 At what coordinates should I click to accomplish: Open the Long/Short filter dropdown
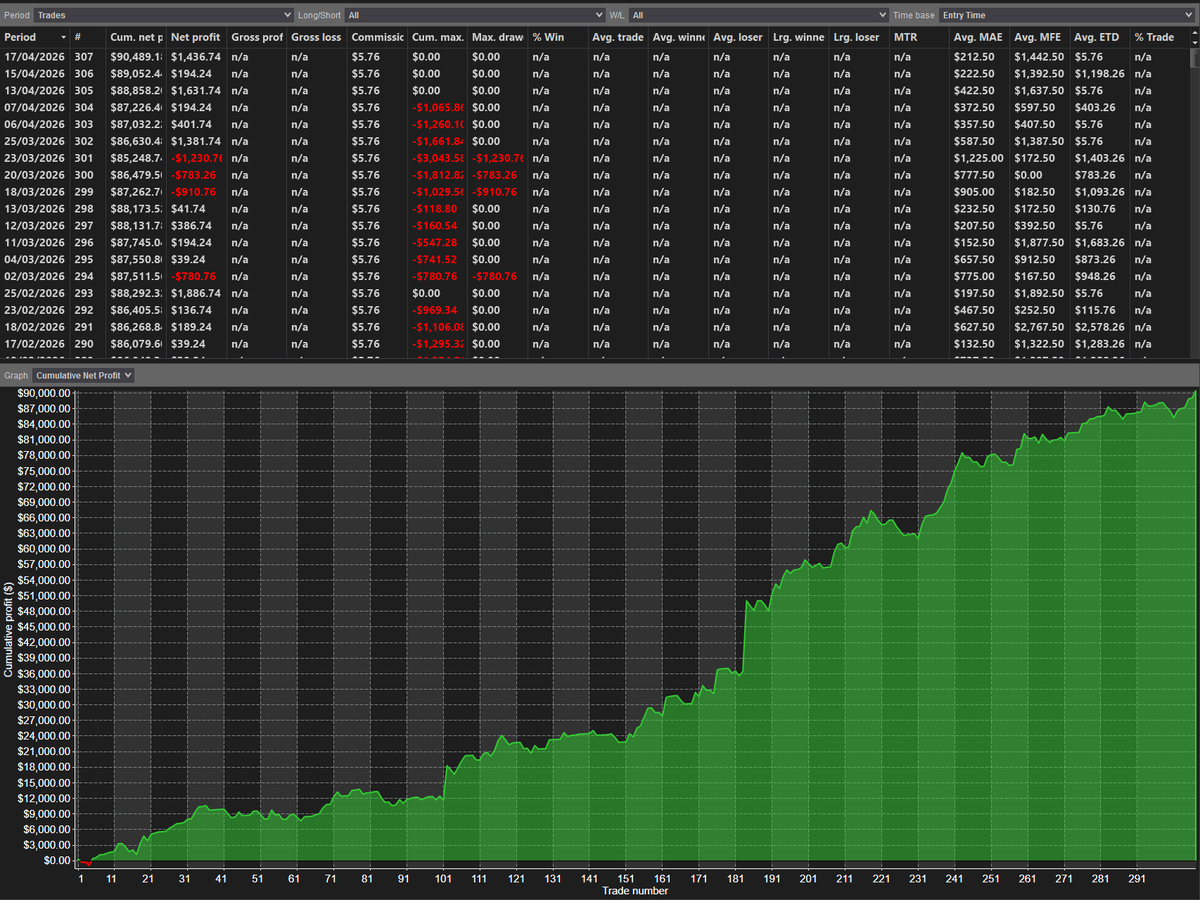point(475,15)
